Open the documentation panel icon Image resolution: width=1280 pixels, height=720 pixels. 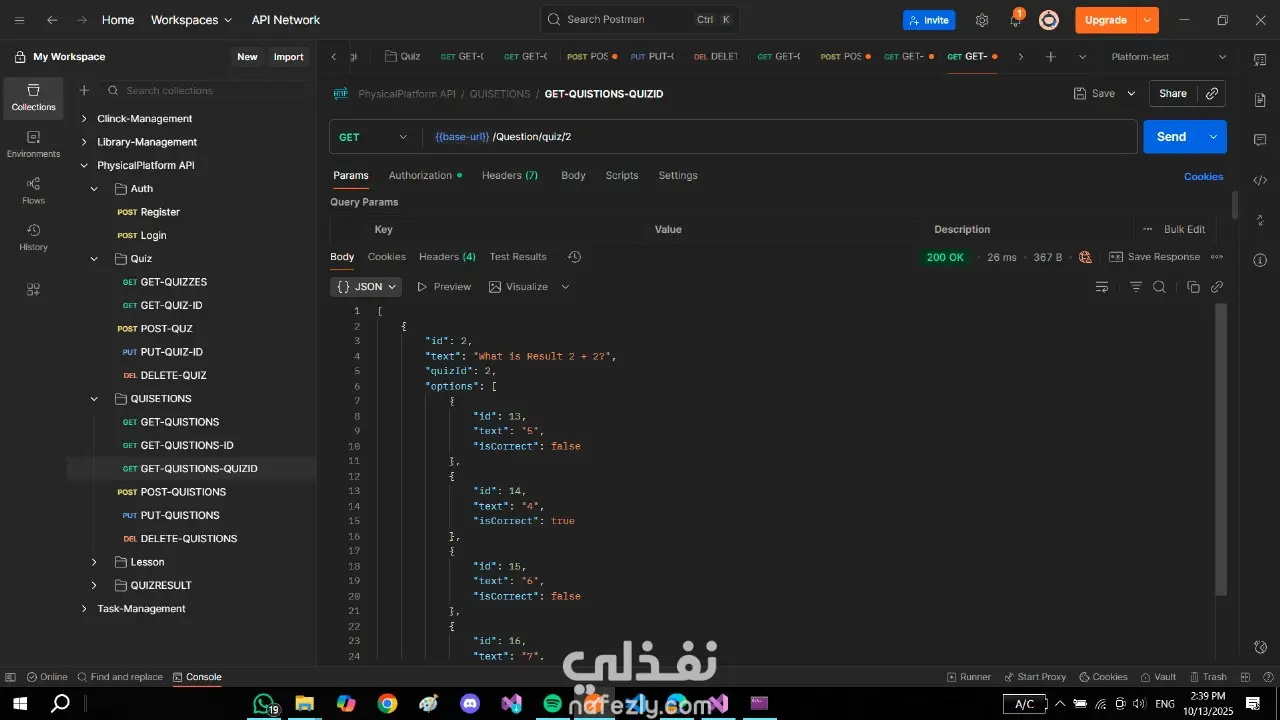coord(1260,100)
